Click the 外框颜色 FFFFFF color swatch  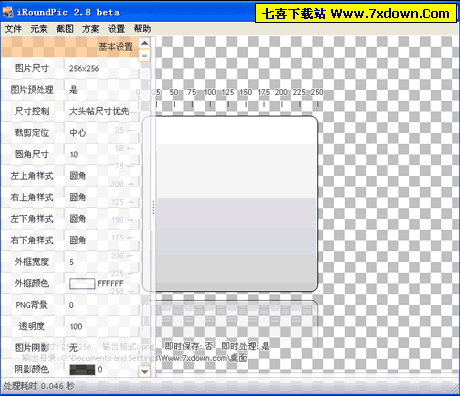[82, 284]
